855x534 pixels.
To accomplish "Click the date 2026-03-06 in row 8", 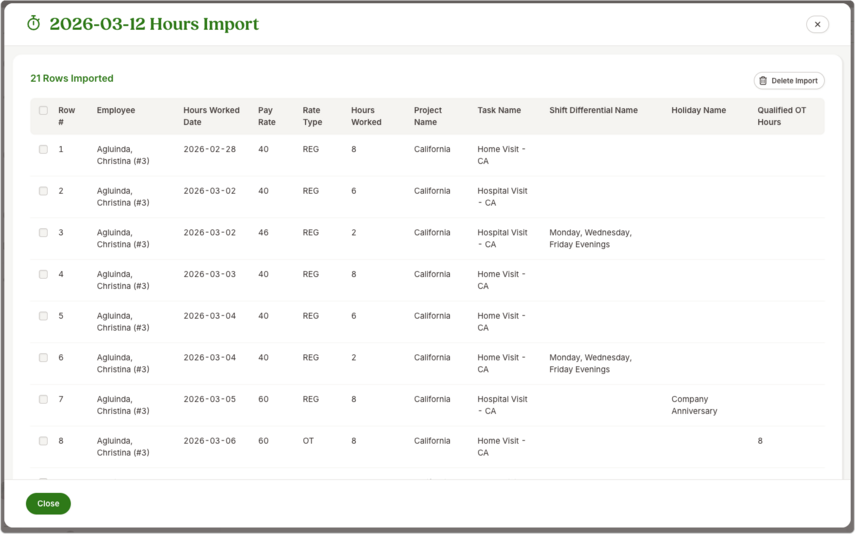I will click(x=209, y=441).
